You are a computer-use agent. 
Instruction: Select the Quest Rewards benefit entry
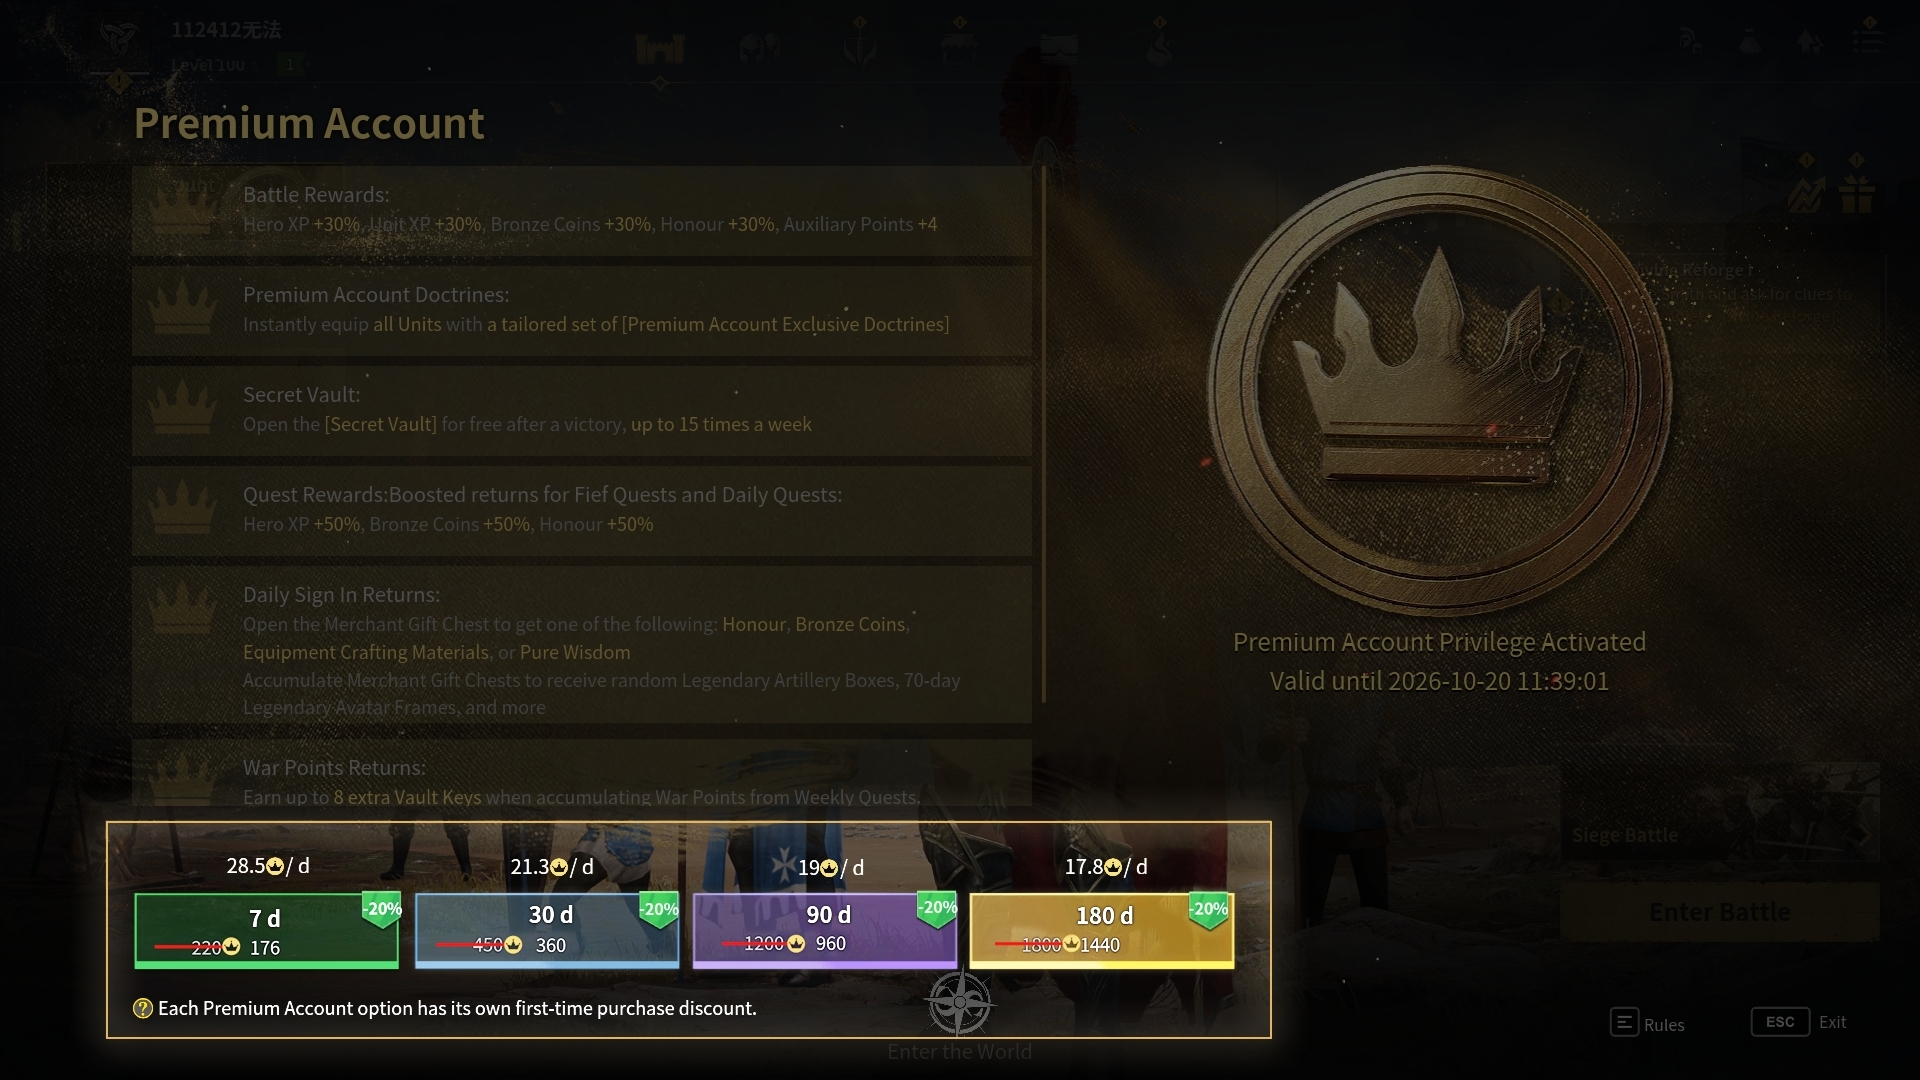582,510
